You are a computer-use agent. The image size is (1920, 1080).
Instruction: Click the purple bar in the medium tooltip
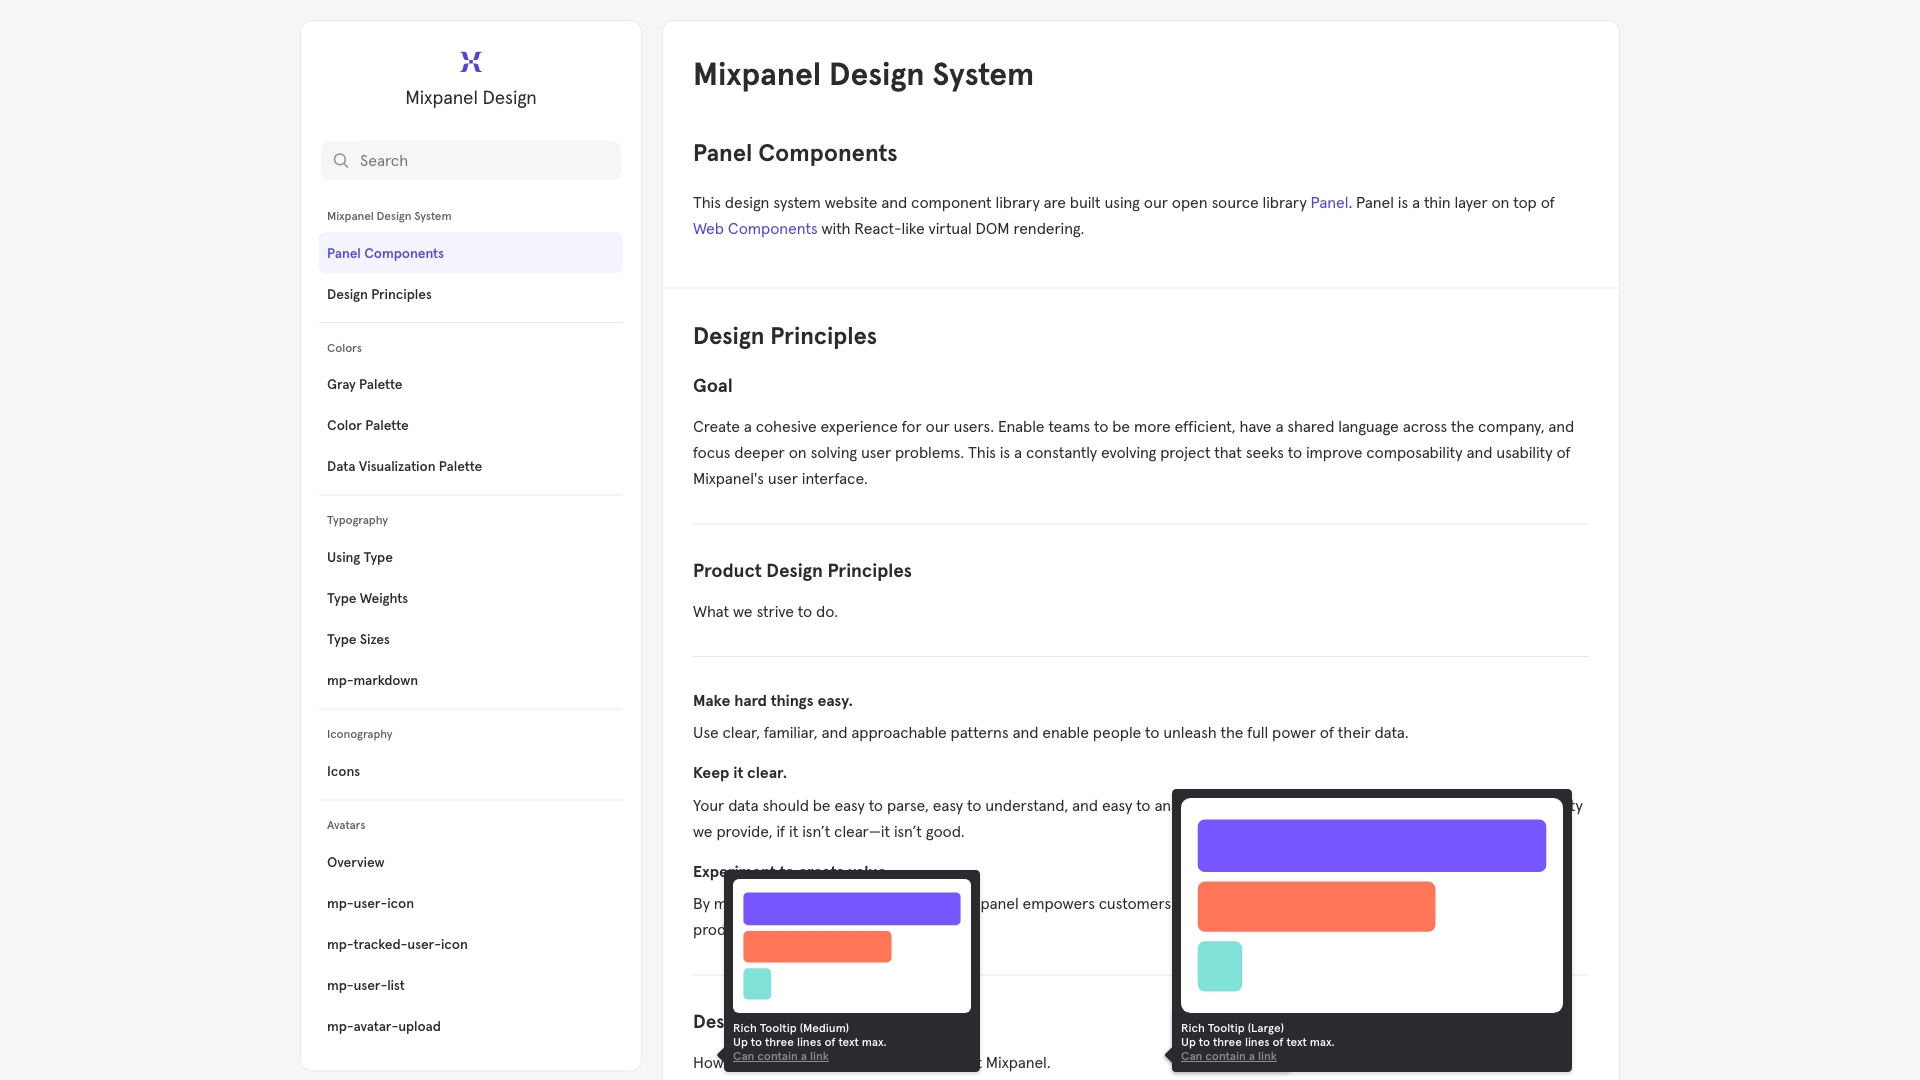851,908
